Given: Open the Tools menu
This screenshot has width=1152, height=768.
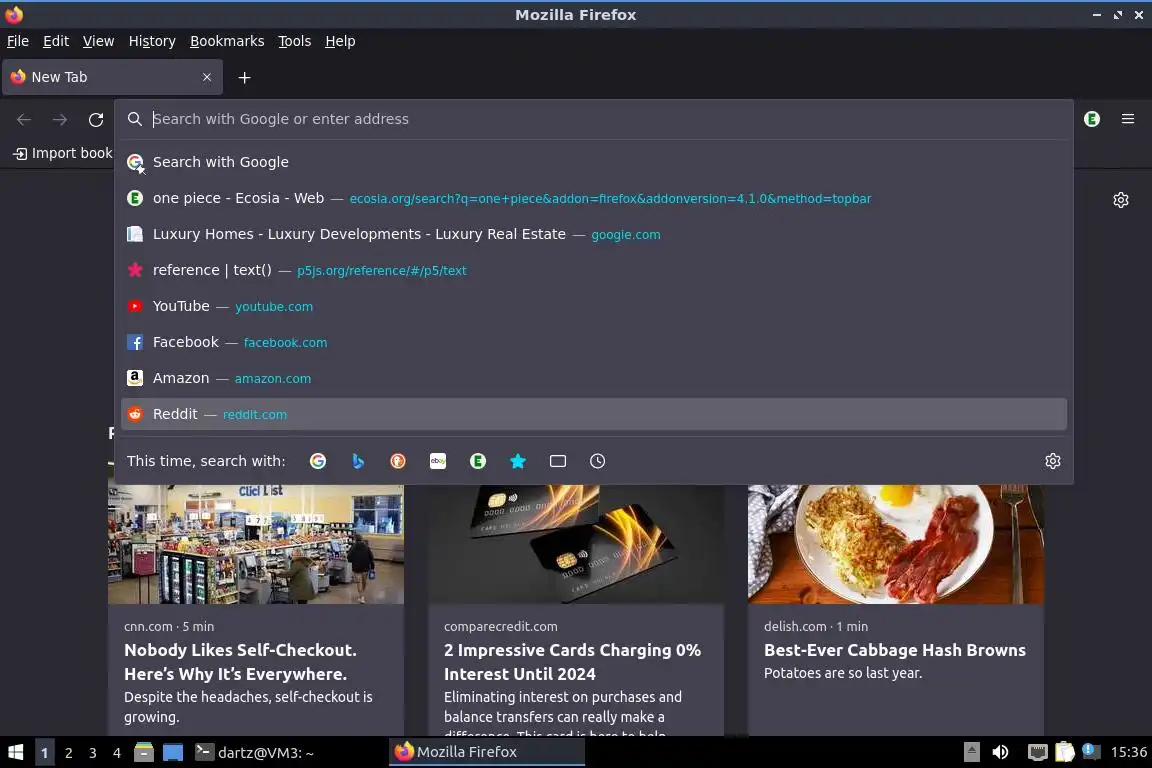Looking at the screenshot, I should (295, 41).
